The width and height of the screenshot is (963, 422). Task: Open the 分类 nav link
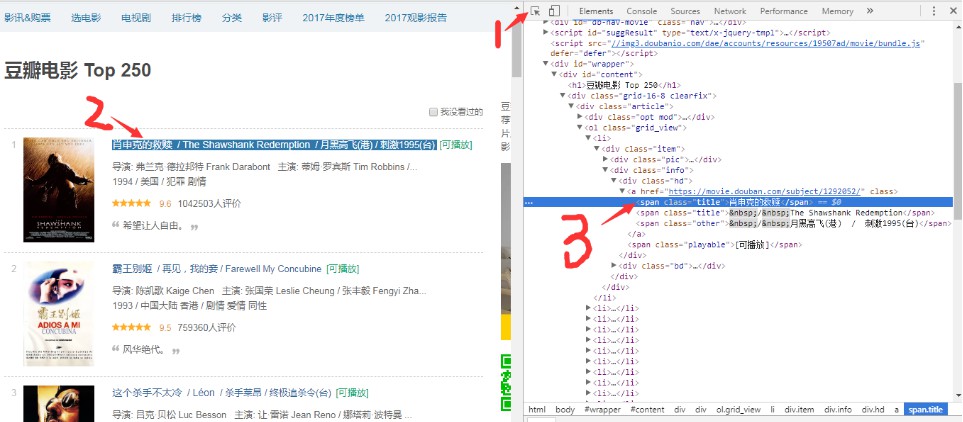(x=232, y=18)
